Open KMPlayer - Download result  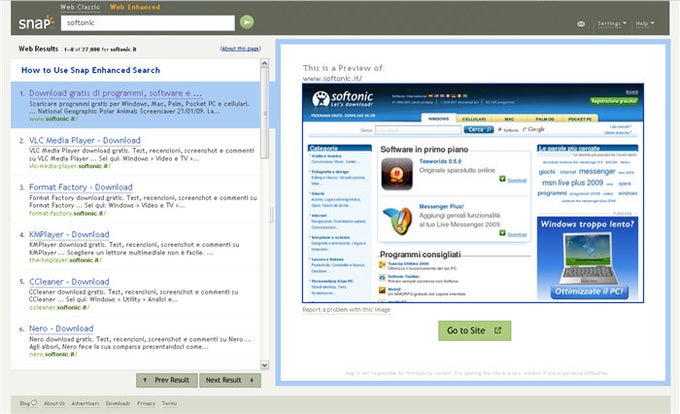(69, 235)
